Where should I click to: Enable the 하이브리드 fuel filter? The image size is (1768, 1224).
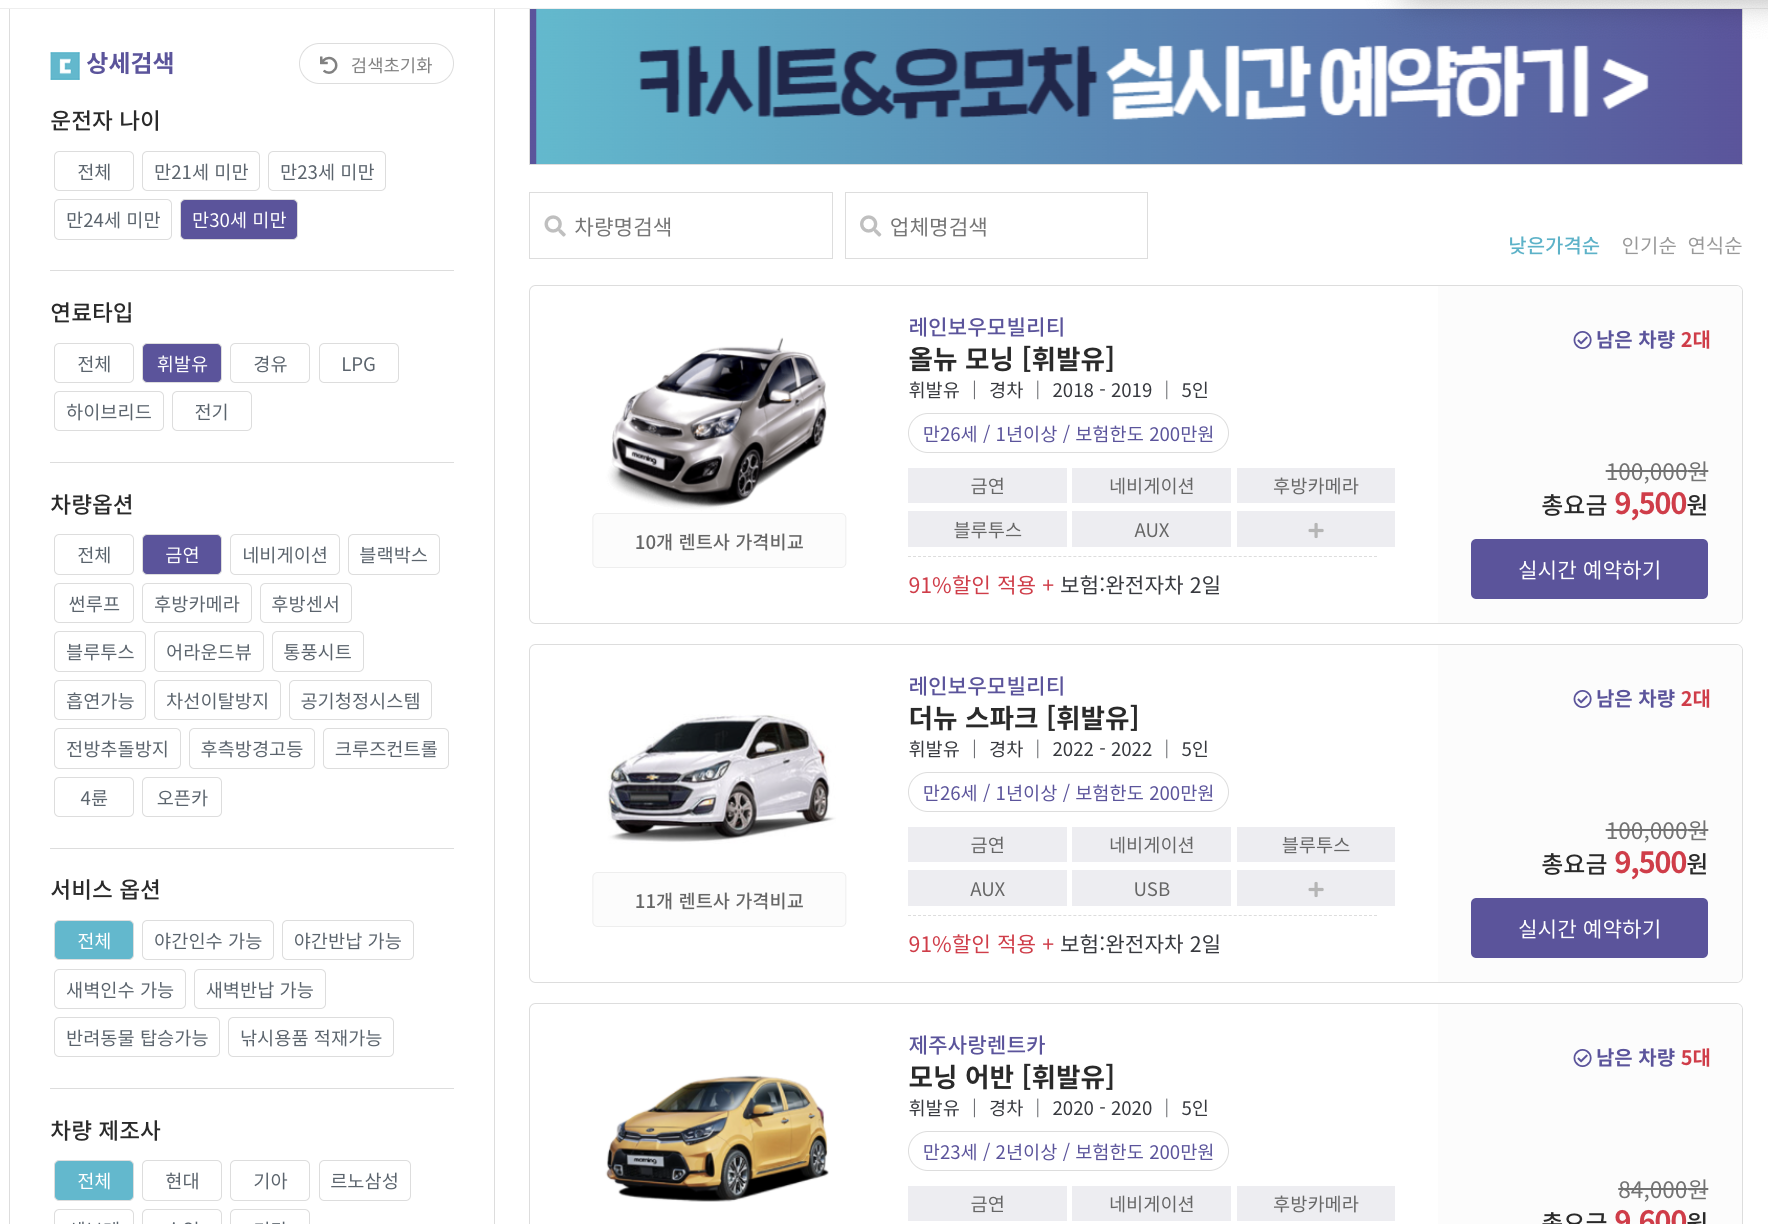(108, 410)
